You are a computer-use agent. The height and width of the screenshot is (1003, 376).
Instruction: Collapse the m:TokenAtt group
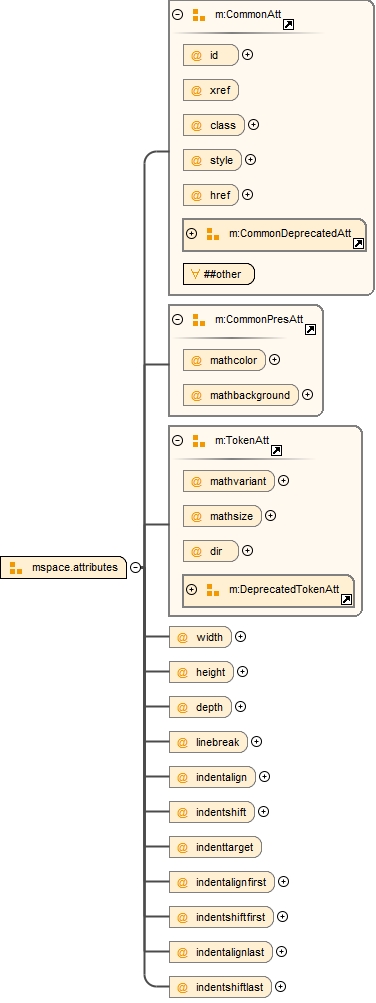[178, 440]
